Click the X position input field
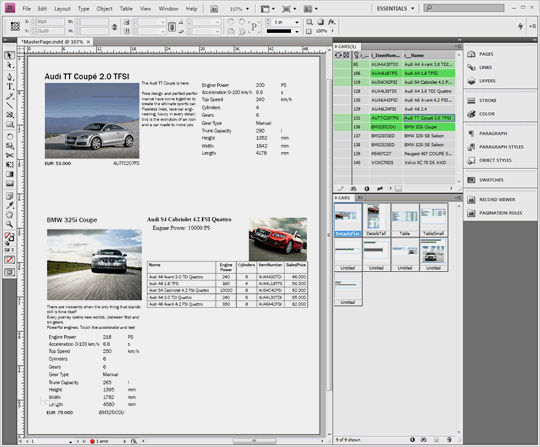 [50, 22]
